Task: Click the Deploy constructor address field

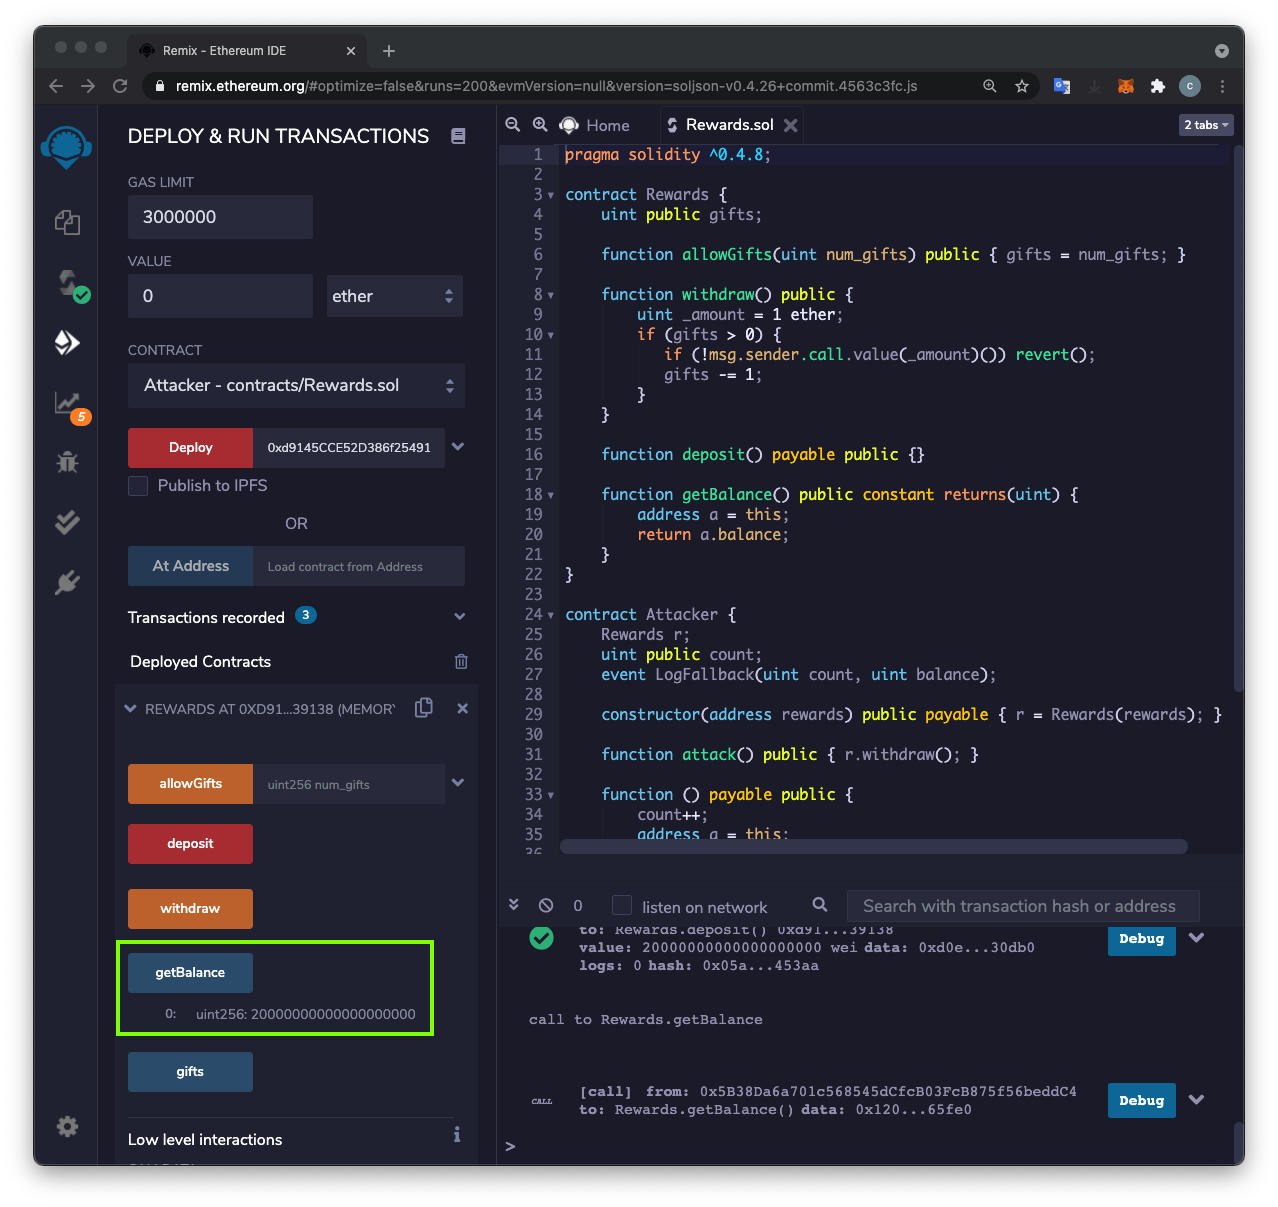Action: (x=348, y=448)
